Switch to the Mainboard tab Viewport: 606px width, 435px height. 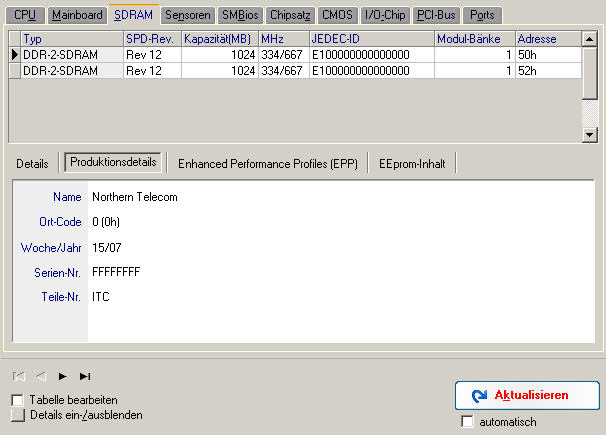coord(77,15)
